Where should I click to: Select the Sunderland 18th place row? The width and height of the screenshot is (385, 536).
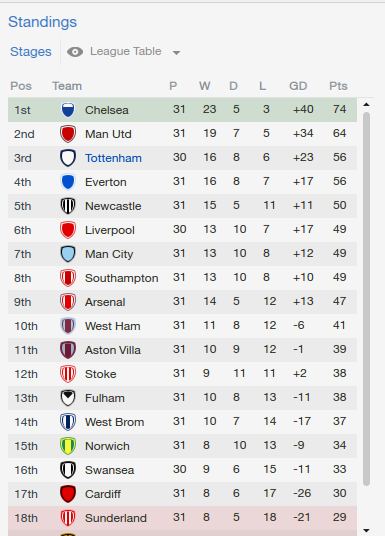tap(182, 518)
